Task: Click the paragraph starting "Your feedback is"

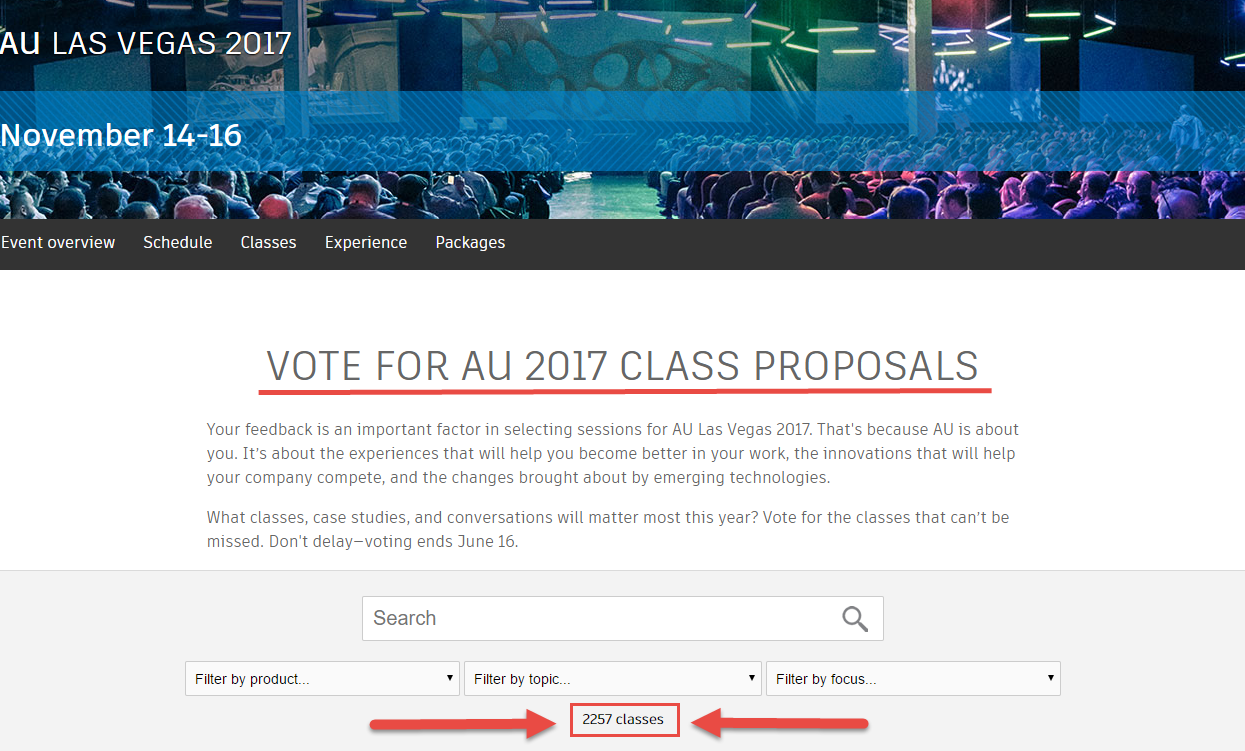Action: pyautogui.click(x=612, y=453)
